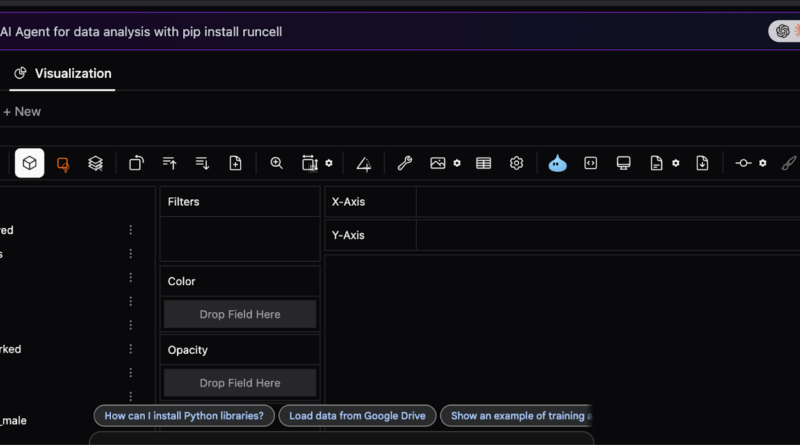
Task: Click the Color Drop Field Here zone
Action: pyautogui.click(x=240, y=314)
